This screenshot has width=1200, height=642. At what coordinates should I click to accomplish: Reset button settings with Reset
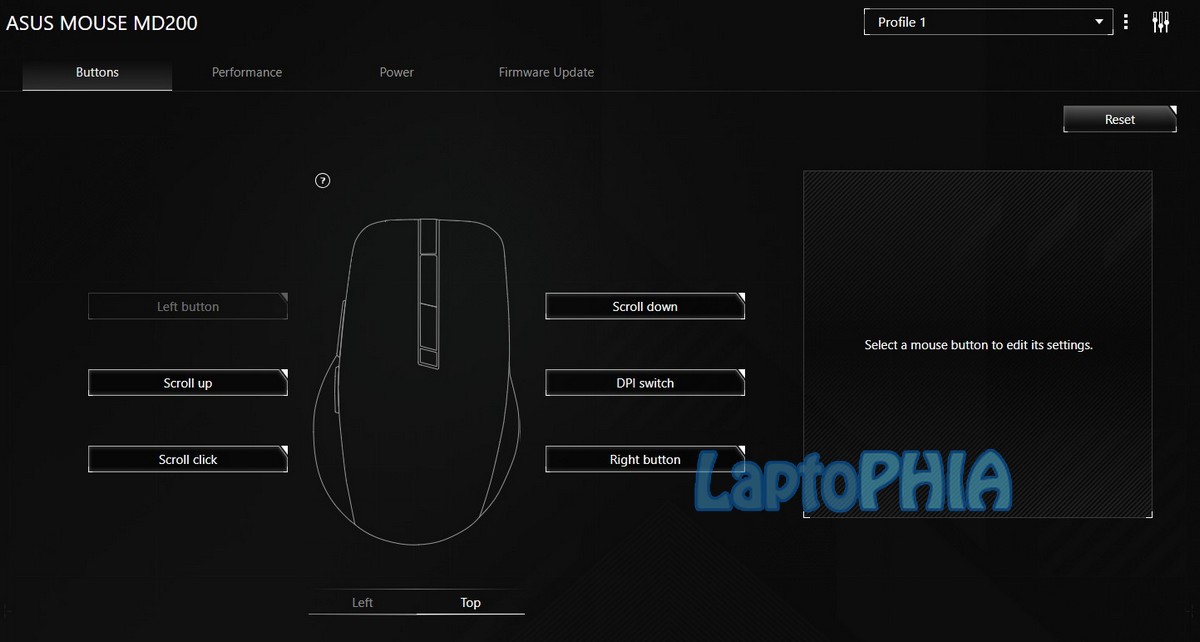pyautogui.click(x=1120, y=119)
